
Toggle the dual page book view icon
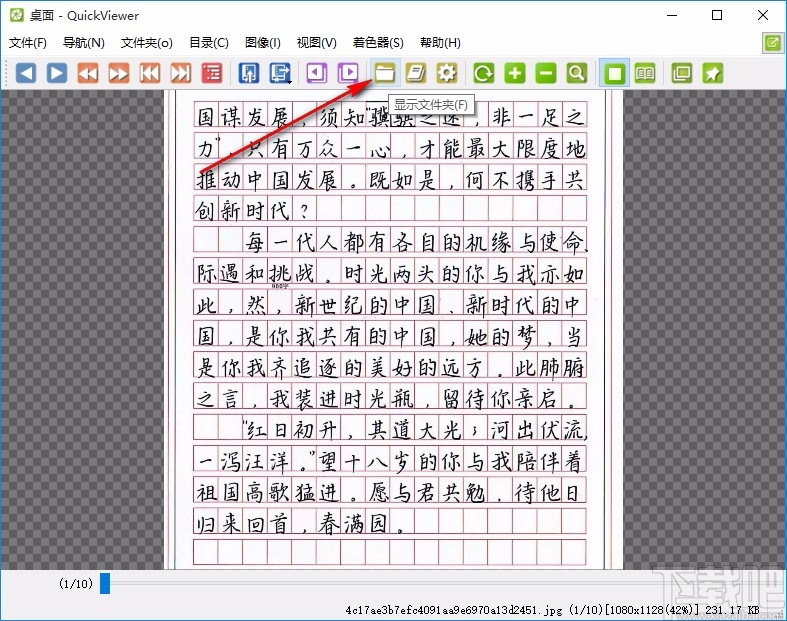click(x=645, y=73)
